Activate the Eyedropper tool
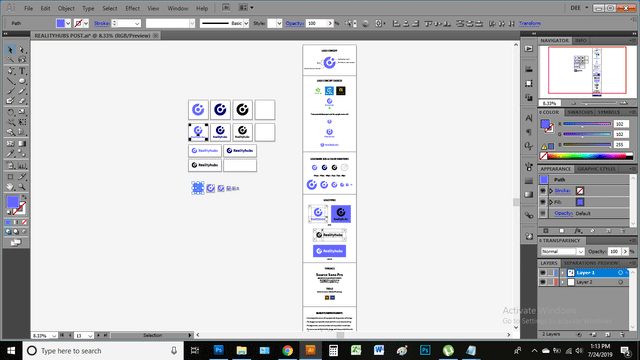Image resolution: width=640 pixels, height=360 pixels. [x=10, y=154]
